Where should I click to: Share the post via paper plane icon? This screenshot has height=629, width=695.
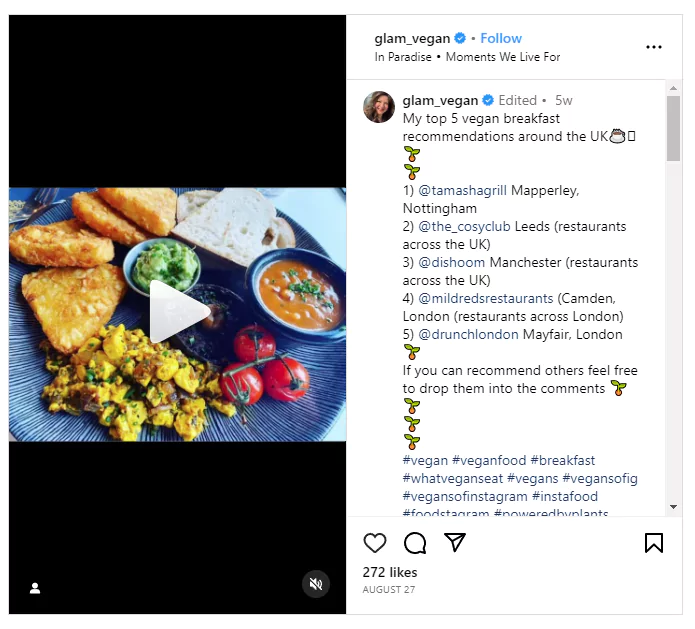[455, 543]
